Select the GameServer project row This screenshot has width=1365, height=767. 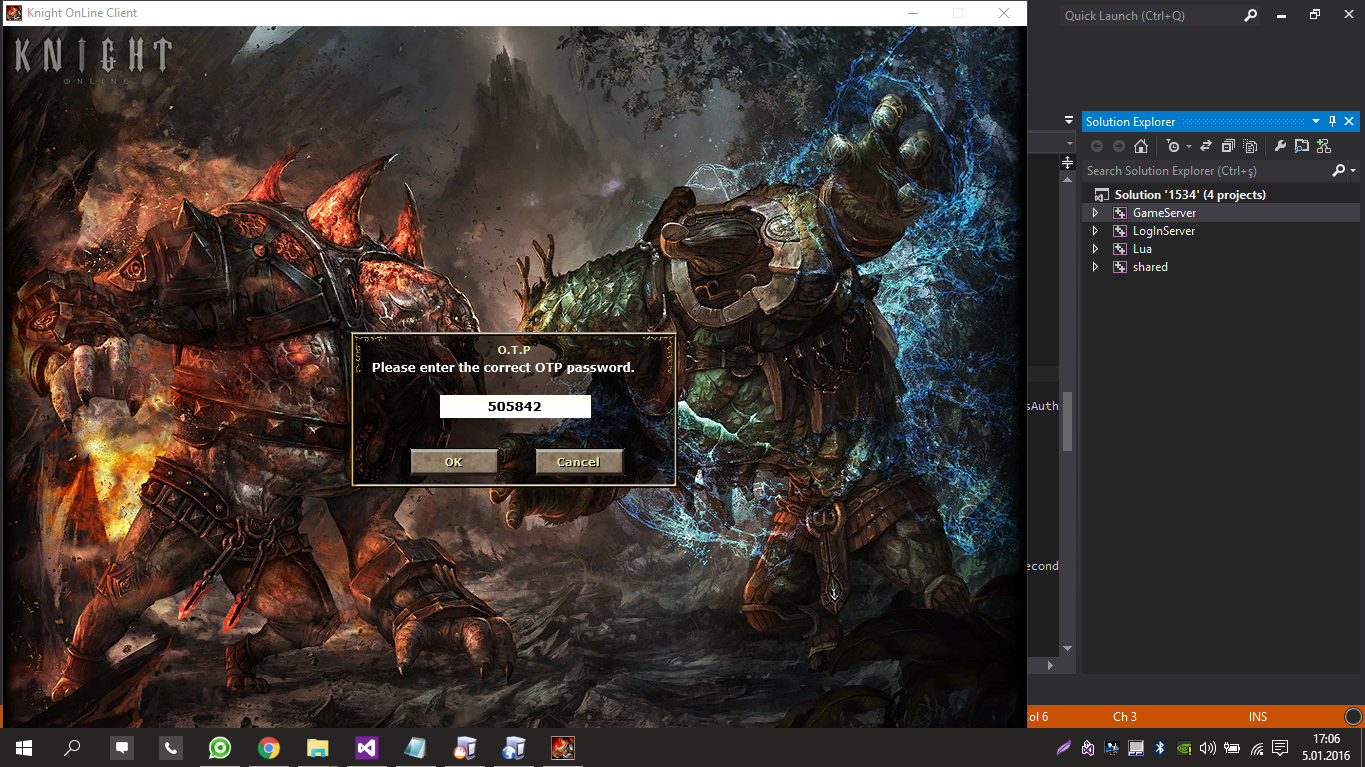(x=1221, y=213)
